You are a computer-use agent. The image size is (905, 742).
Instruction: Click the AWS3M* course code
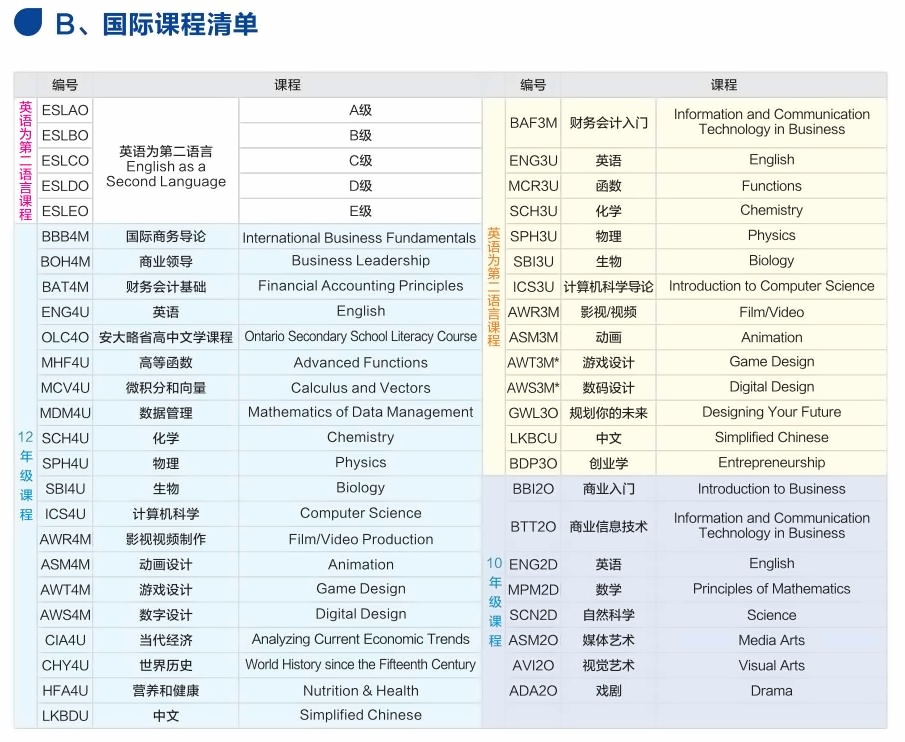(x=533, y=388)
